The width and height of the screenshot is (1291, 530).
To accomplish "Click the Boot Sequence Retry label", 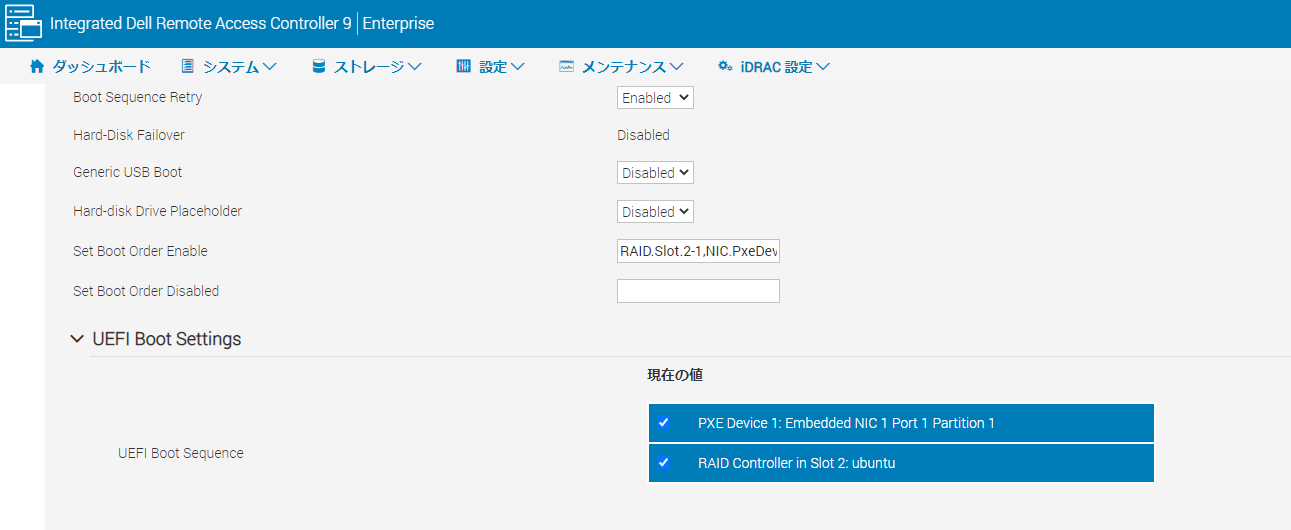I will 137,97.
